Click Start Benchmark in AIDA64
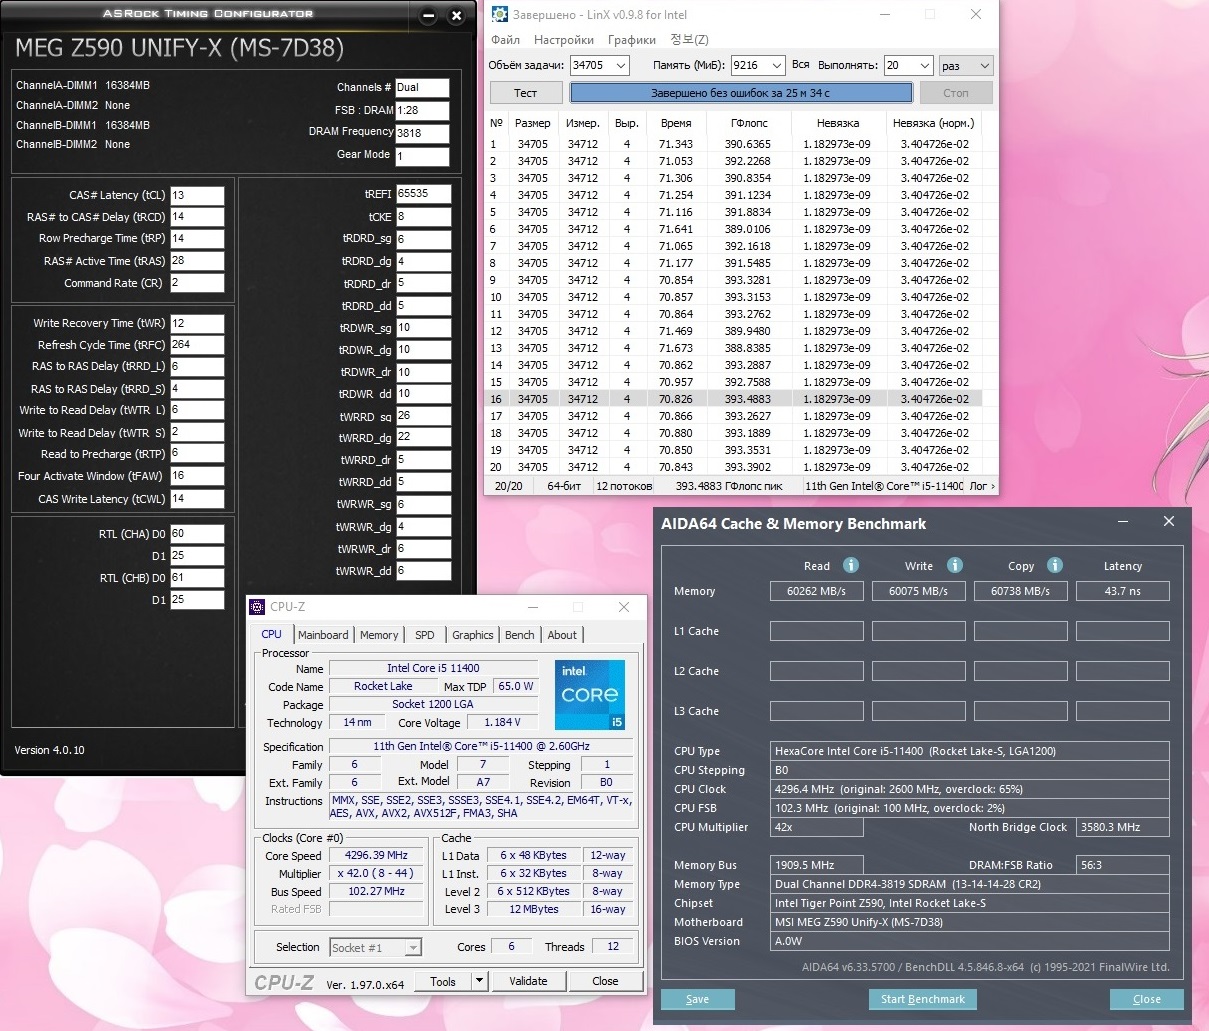The height and width of the screenshot is (1031, 1209). click(923, 999)
